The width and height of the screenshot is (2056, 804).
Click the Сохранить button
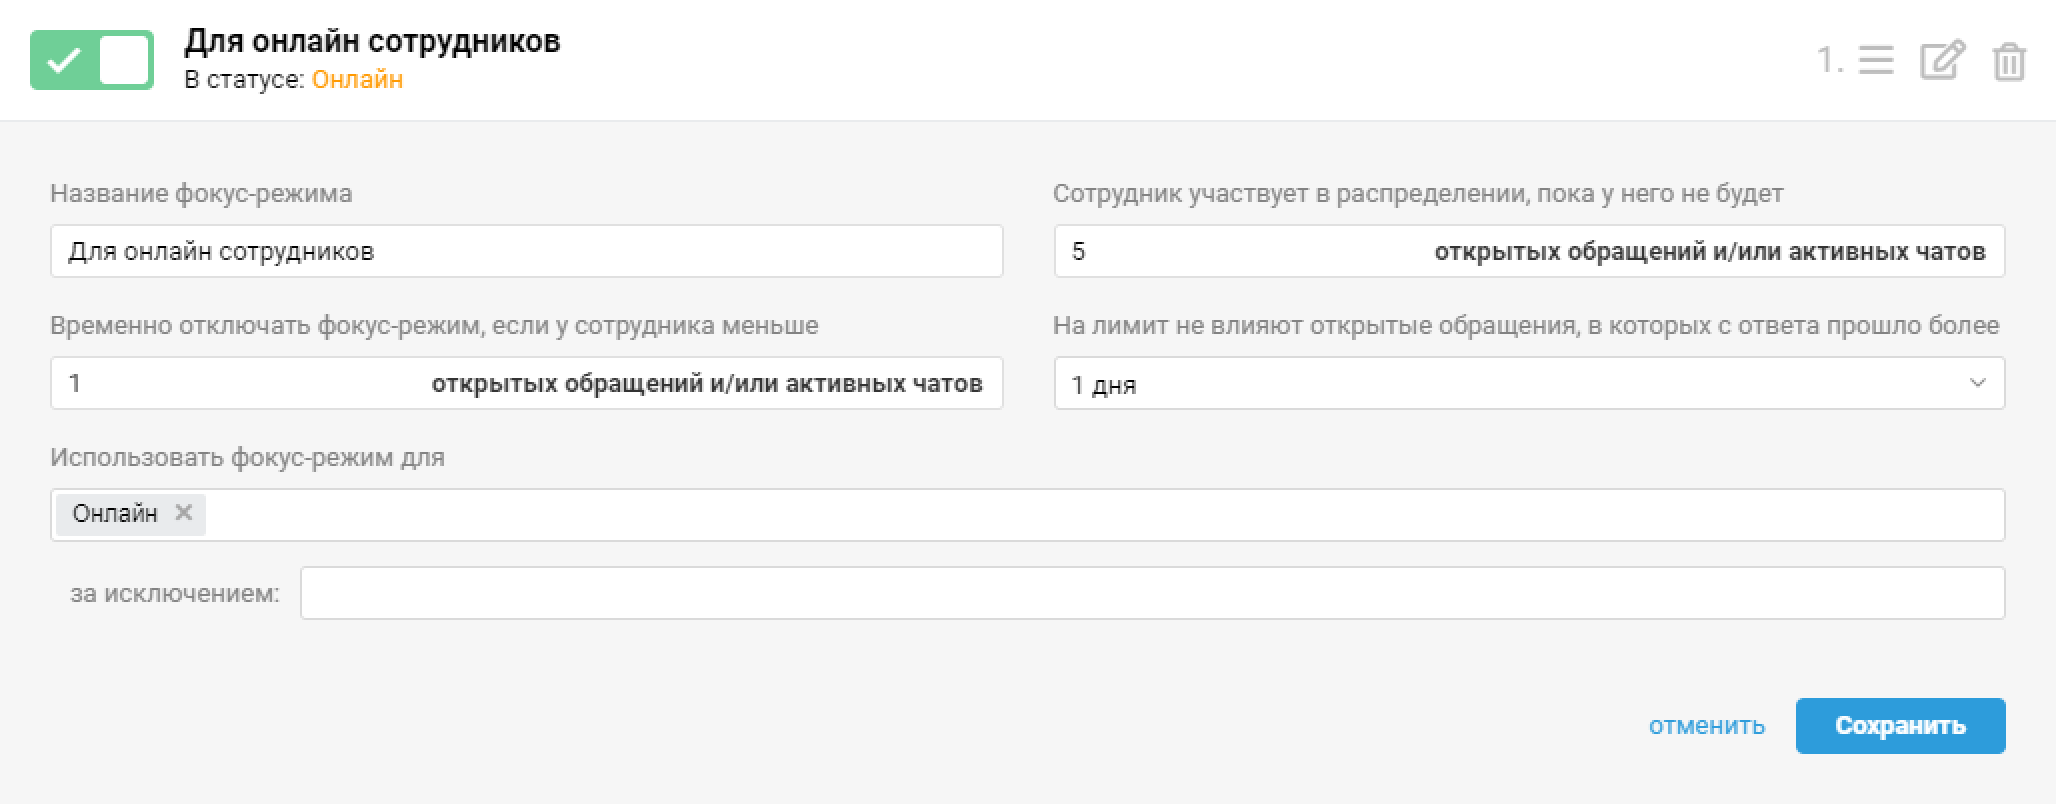(x=1900, y=726)
